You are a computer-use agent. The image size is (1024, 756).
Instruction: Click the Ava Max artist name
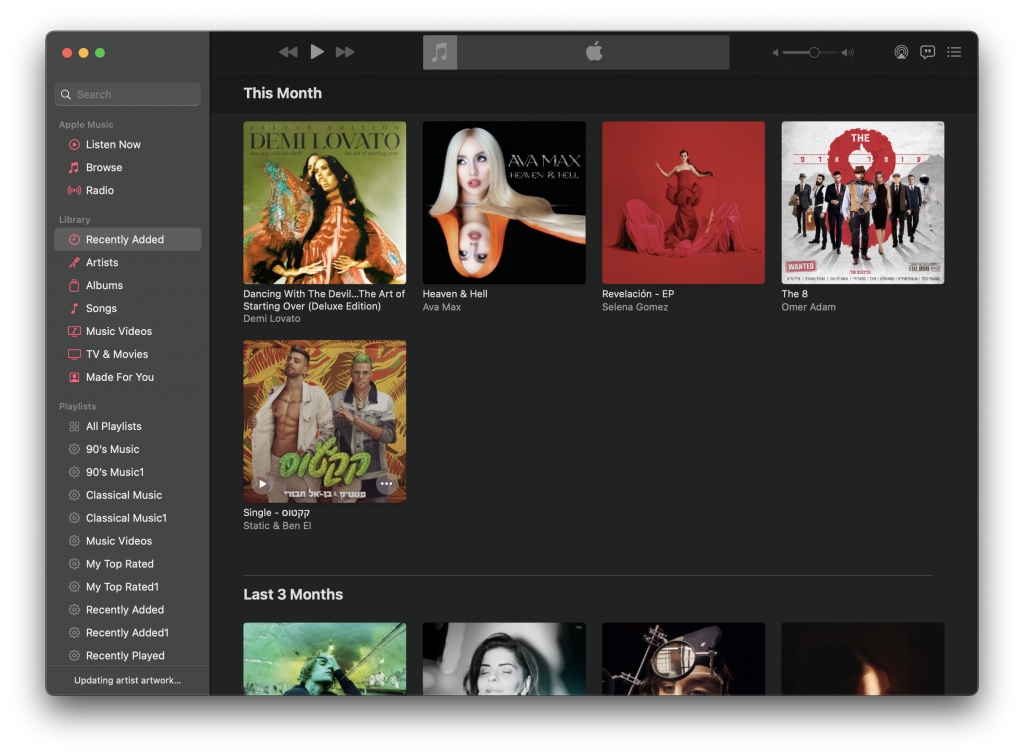[441, 307]
